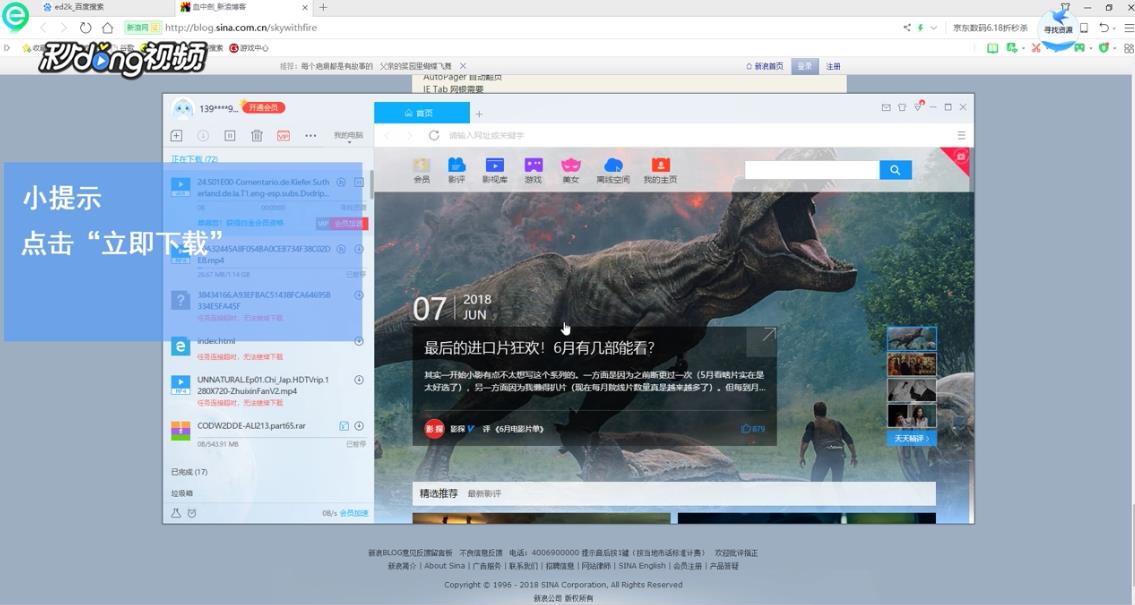Open the hamburger menu in Xunlei browser

click(x=961, y=135)
